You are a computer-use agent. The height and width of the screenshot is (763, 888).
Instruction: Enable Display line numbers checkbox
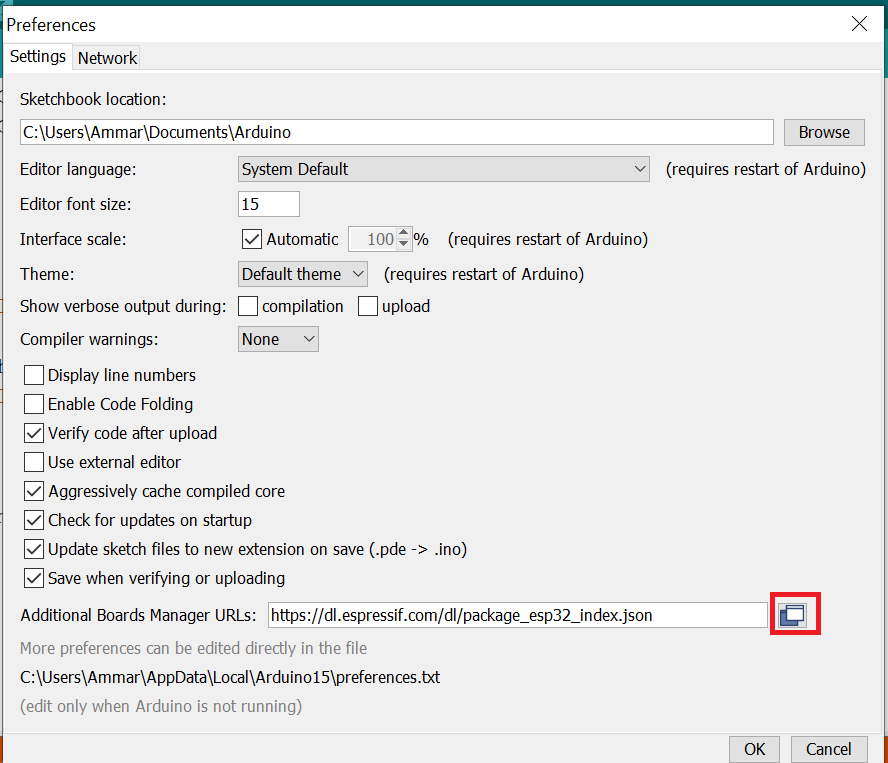(x=34, y=375)
